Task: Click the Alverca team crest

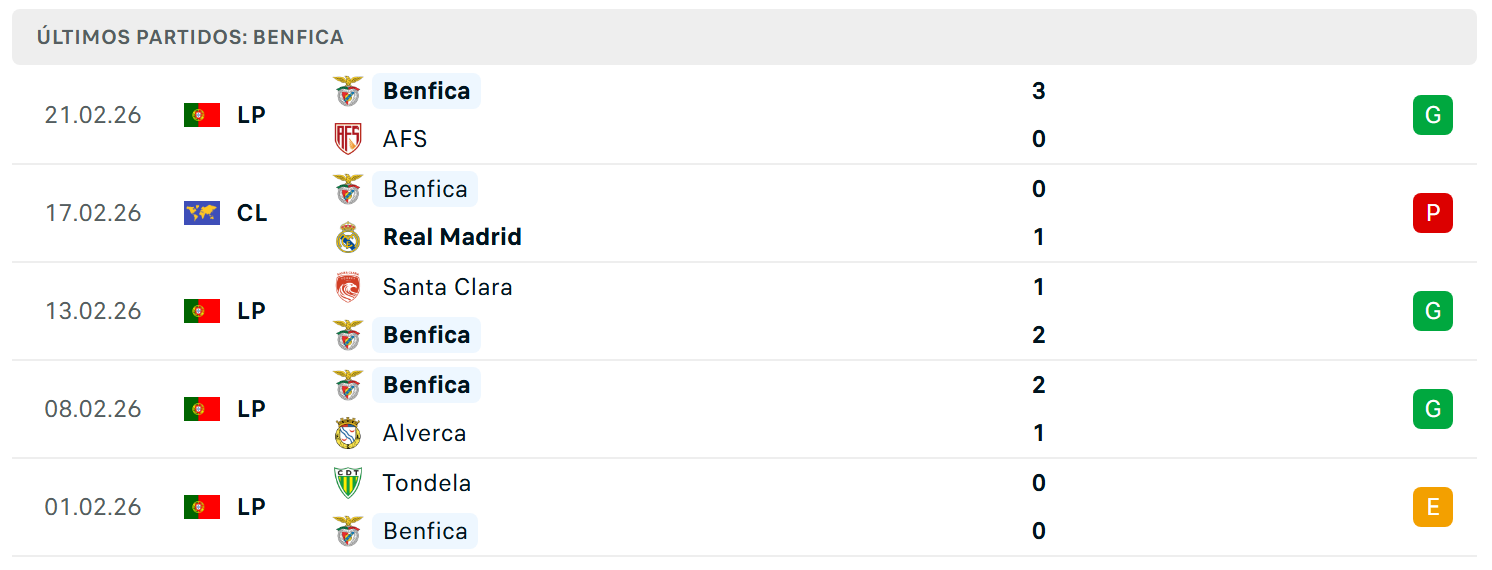Action: [x=348, y=433]
